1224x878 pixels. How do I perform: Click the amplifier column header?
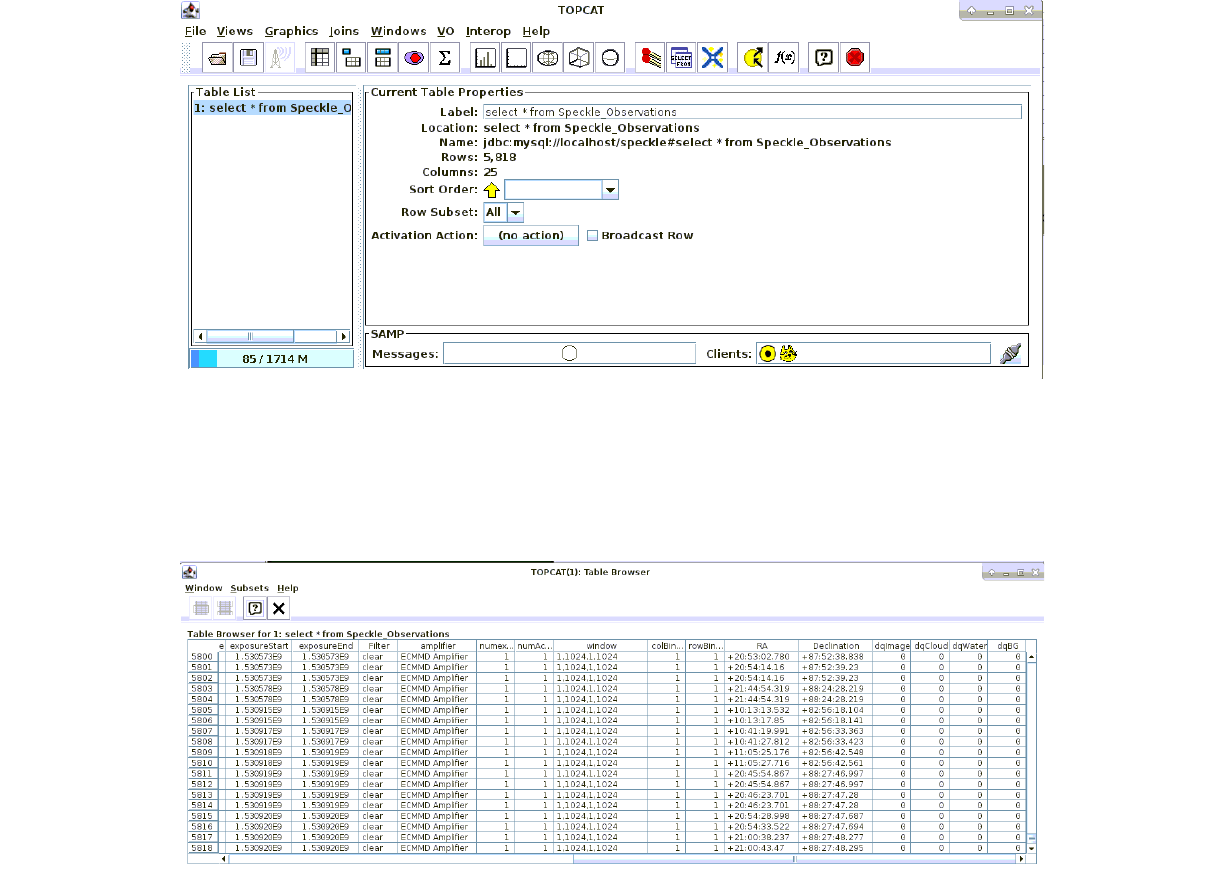[437, 646]
